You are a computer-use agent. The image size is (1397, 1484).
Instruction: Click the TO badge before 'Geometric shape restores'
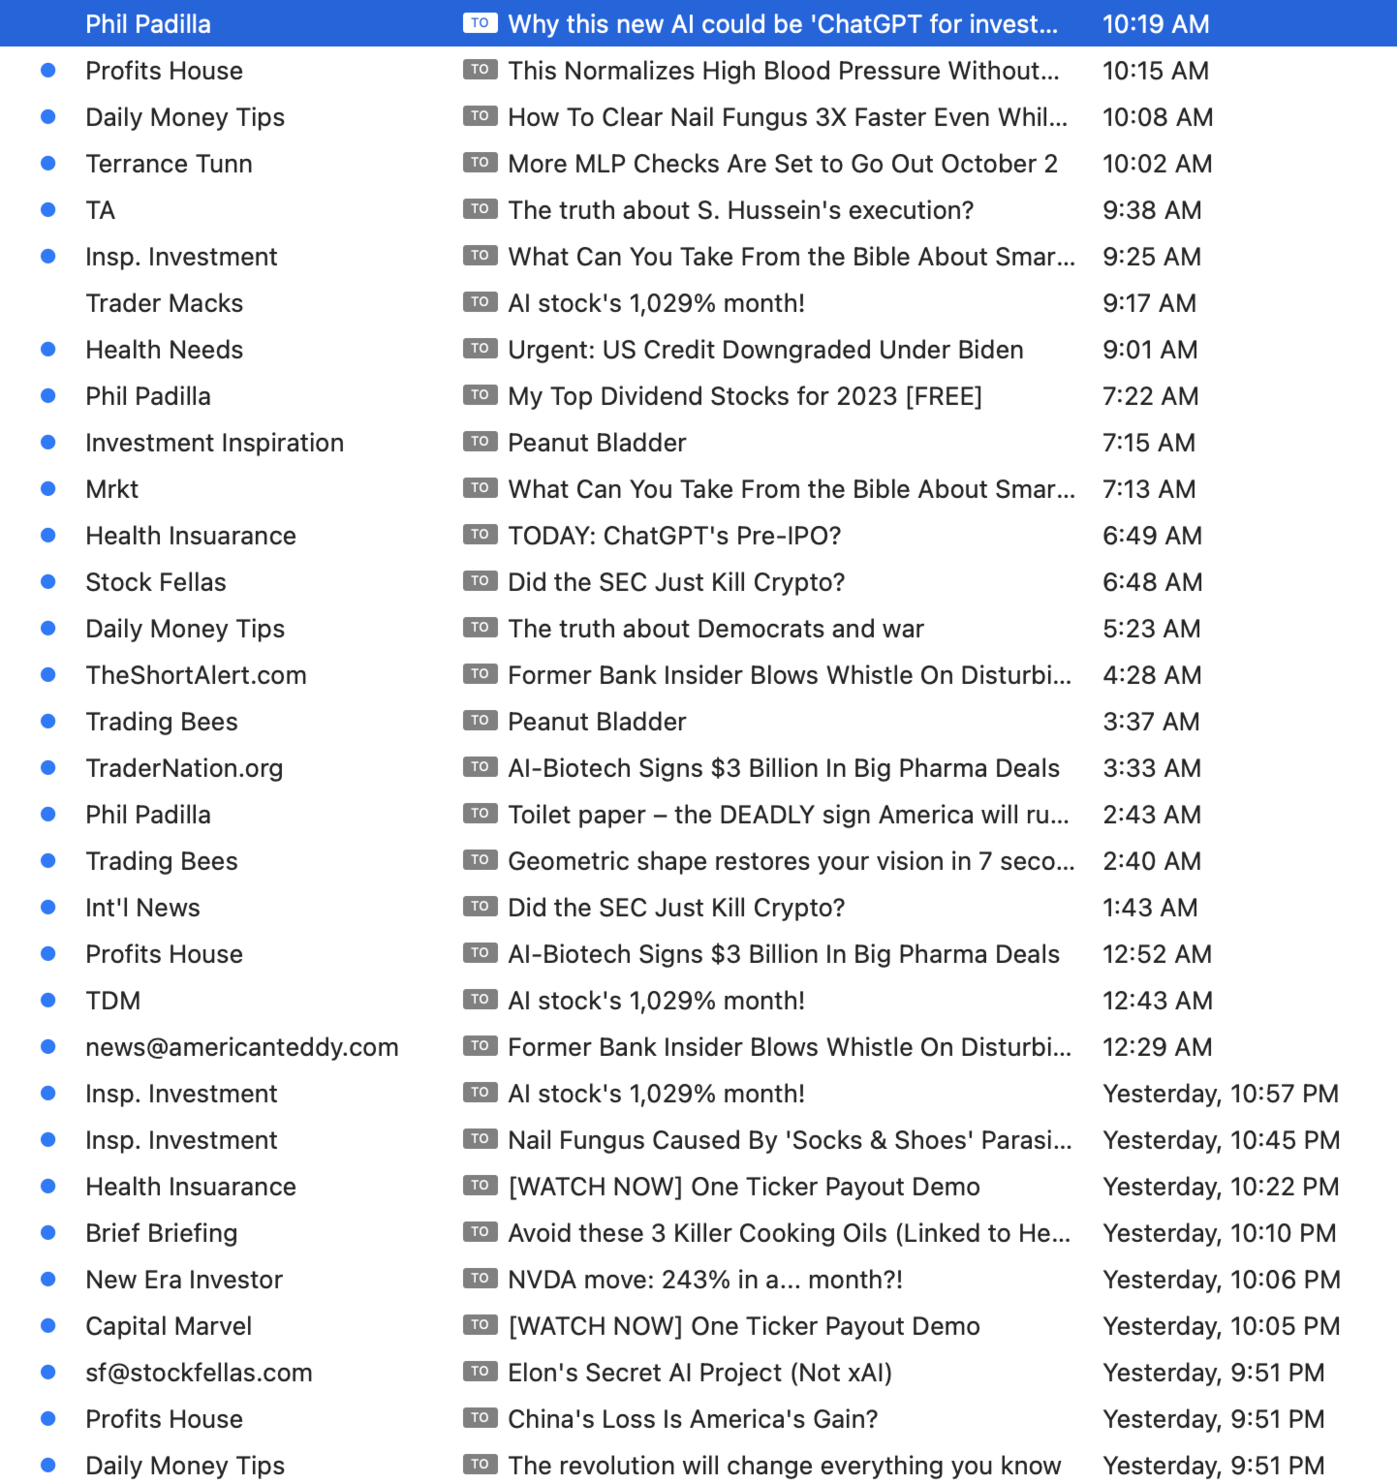click(x=480, y=860)
